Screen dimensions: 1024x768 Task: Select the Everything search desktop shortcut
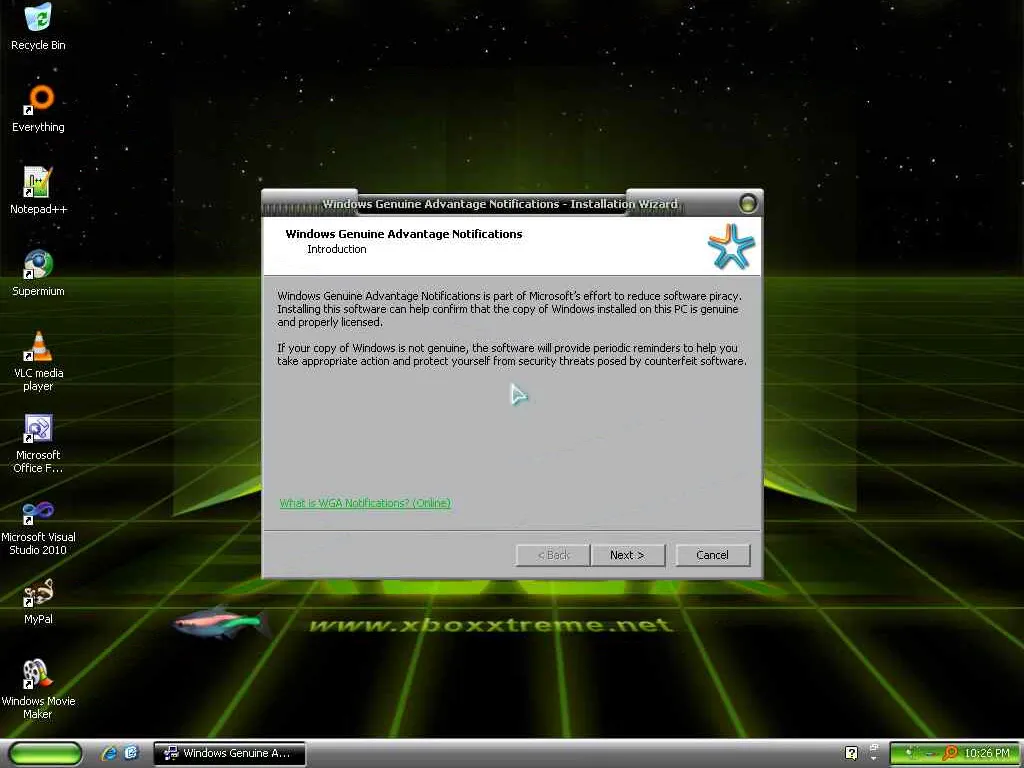pyautogui.click(x=38, y=108)
